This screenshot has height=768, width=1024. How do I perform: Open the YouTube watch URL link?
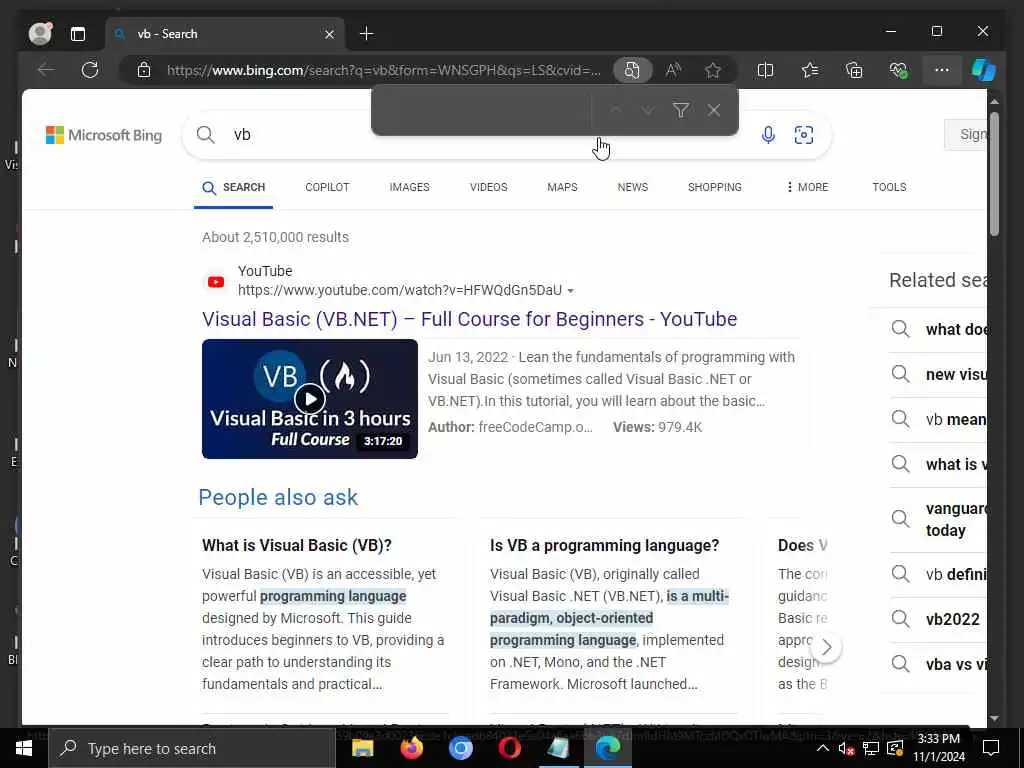click(x=400, y=290)
